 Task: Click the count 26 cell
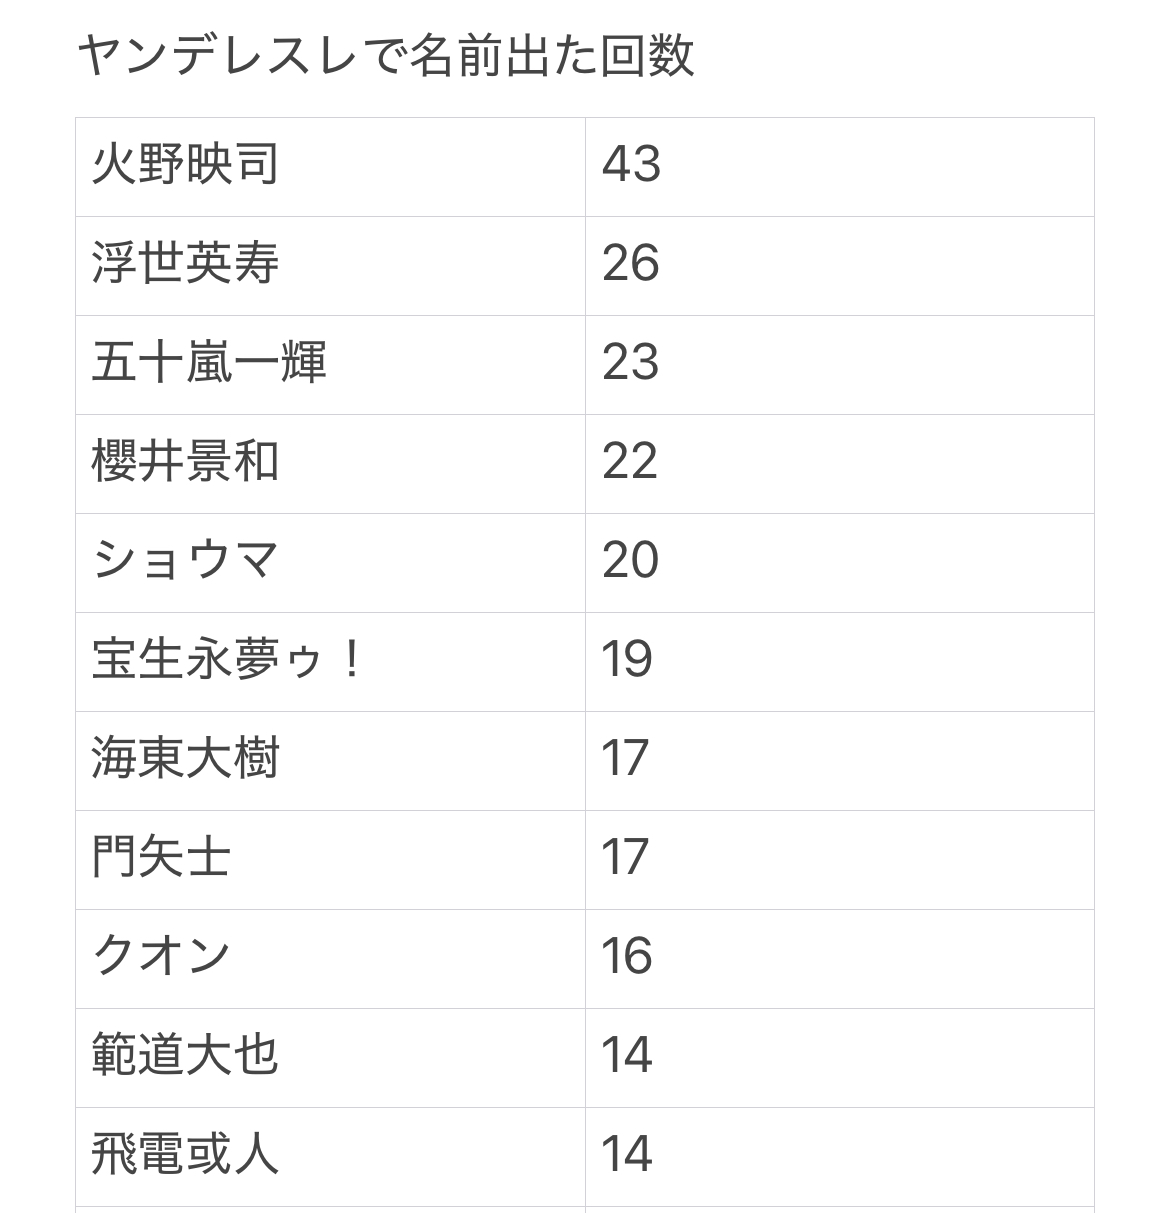click(x=631, y=264)
